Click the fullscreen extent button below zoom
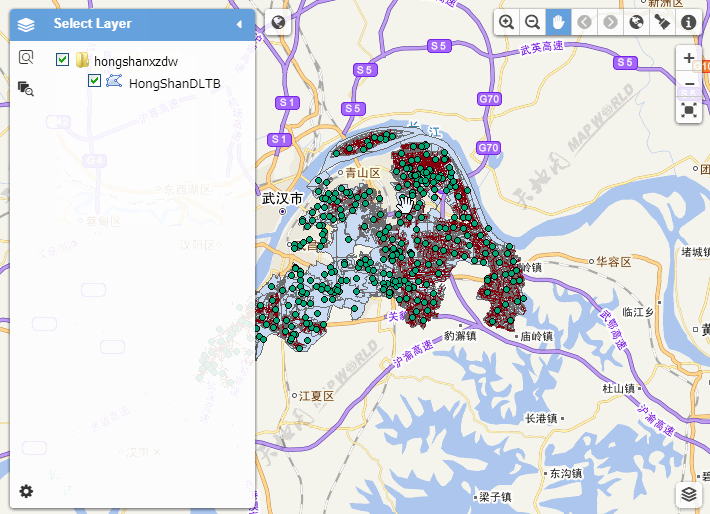The image size is (710, 514). coord(689,110)
